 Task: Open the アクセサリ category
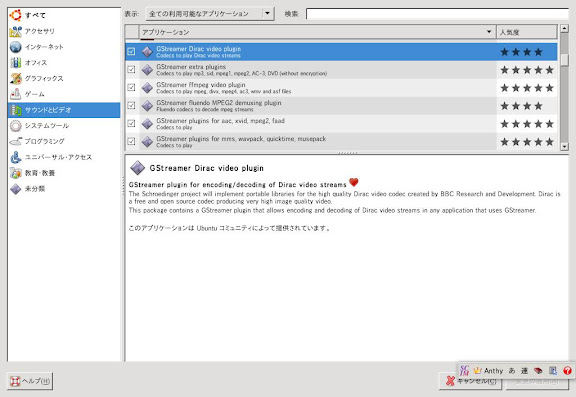64,31
